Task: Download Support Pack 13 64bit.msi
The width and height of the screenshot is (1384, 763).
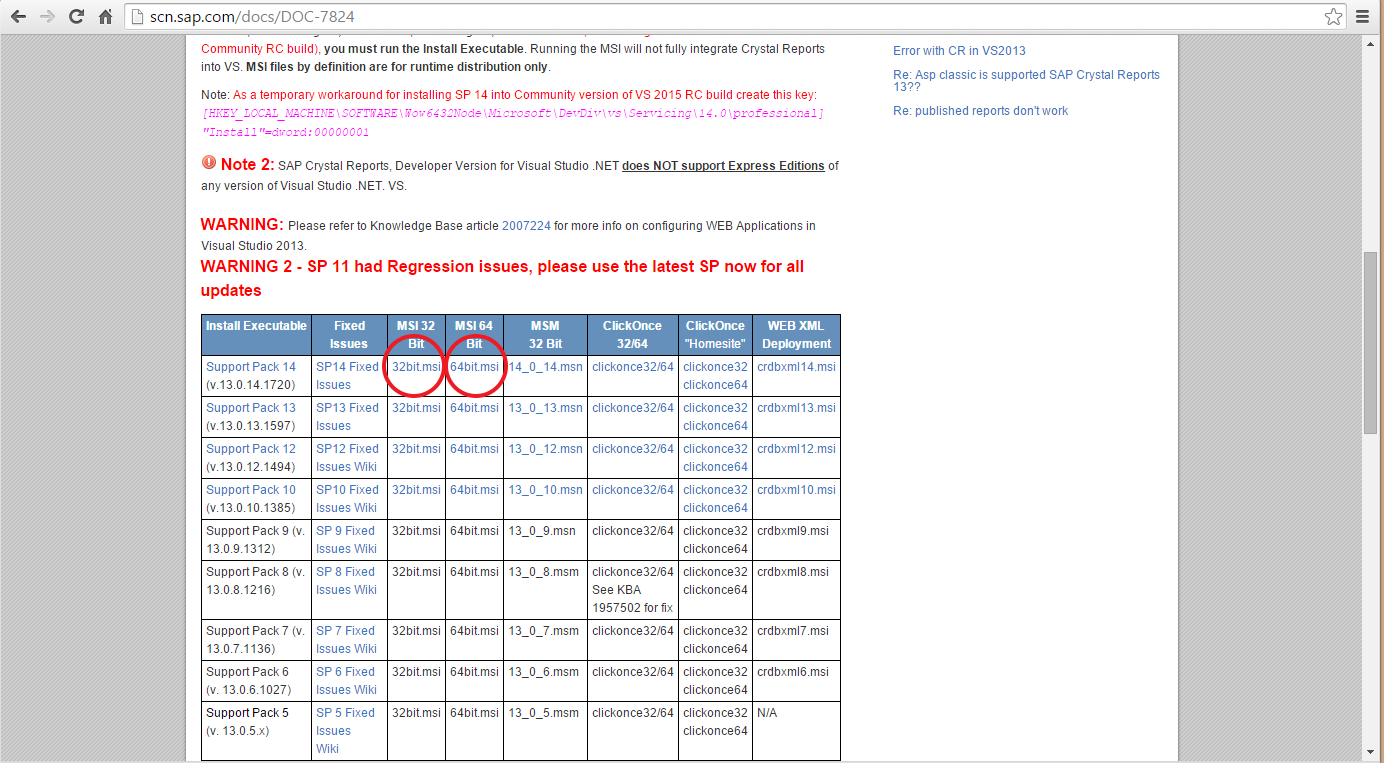Action: pos(474,408)
